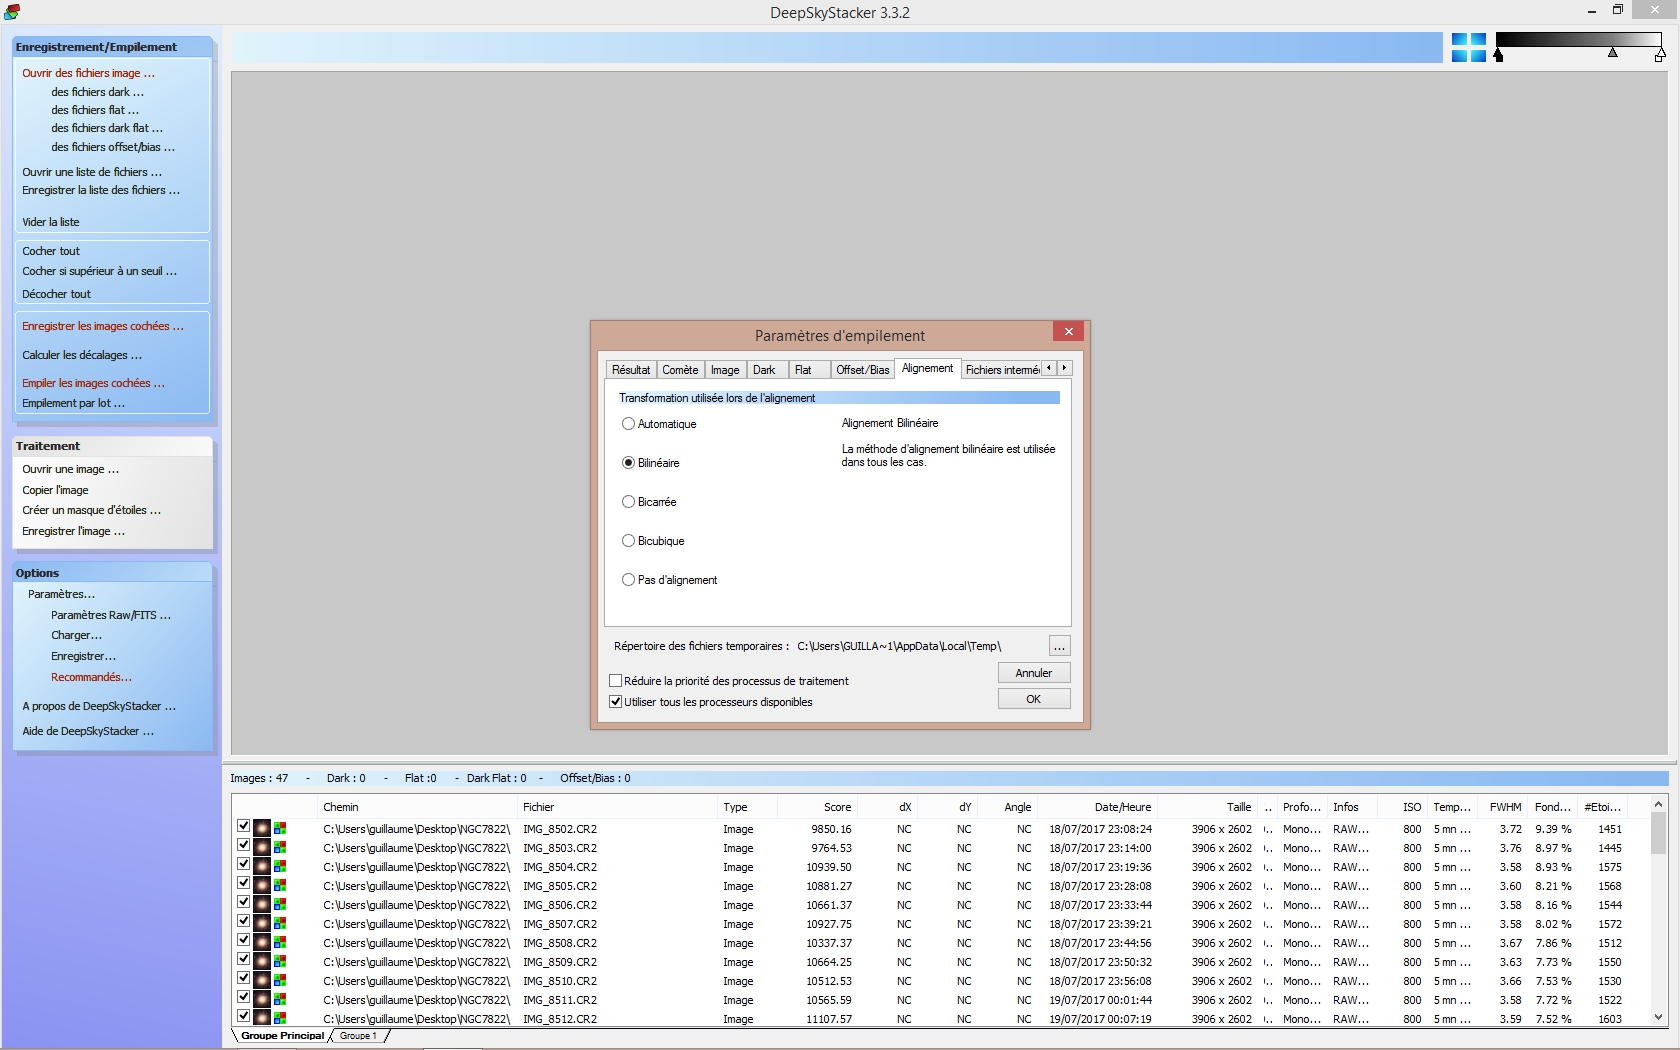
Task: Click Décocher tout
Action: pyautogui.click(x=56, y=294)
